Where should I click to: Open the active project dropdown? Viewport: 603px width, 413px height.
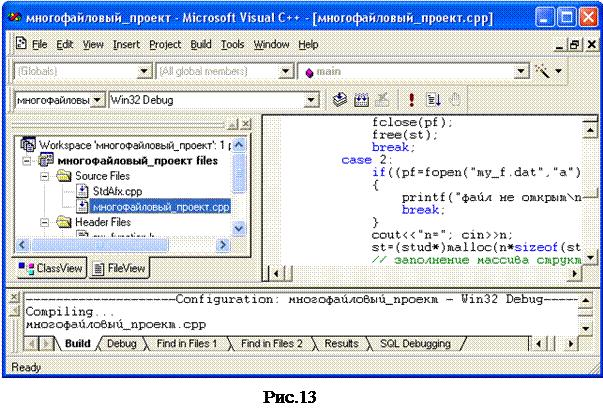click(97, 100)
